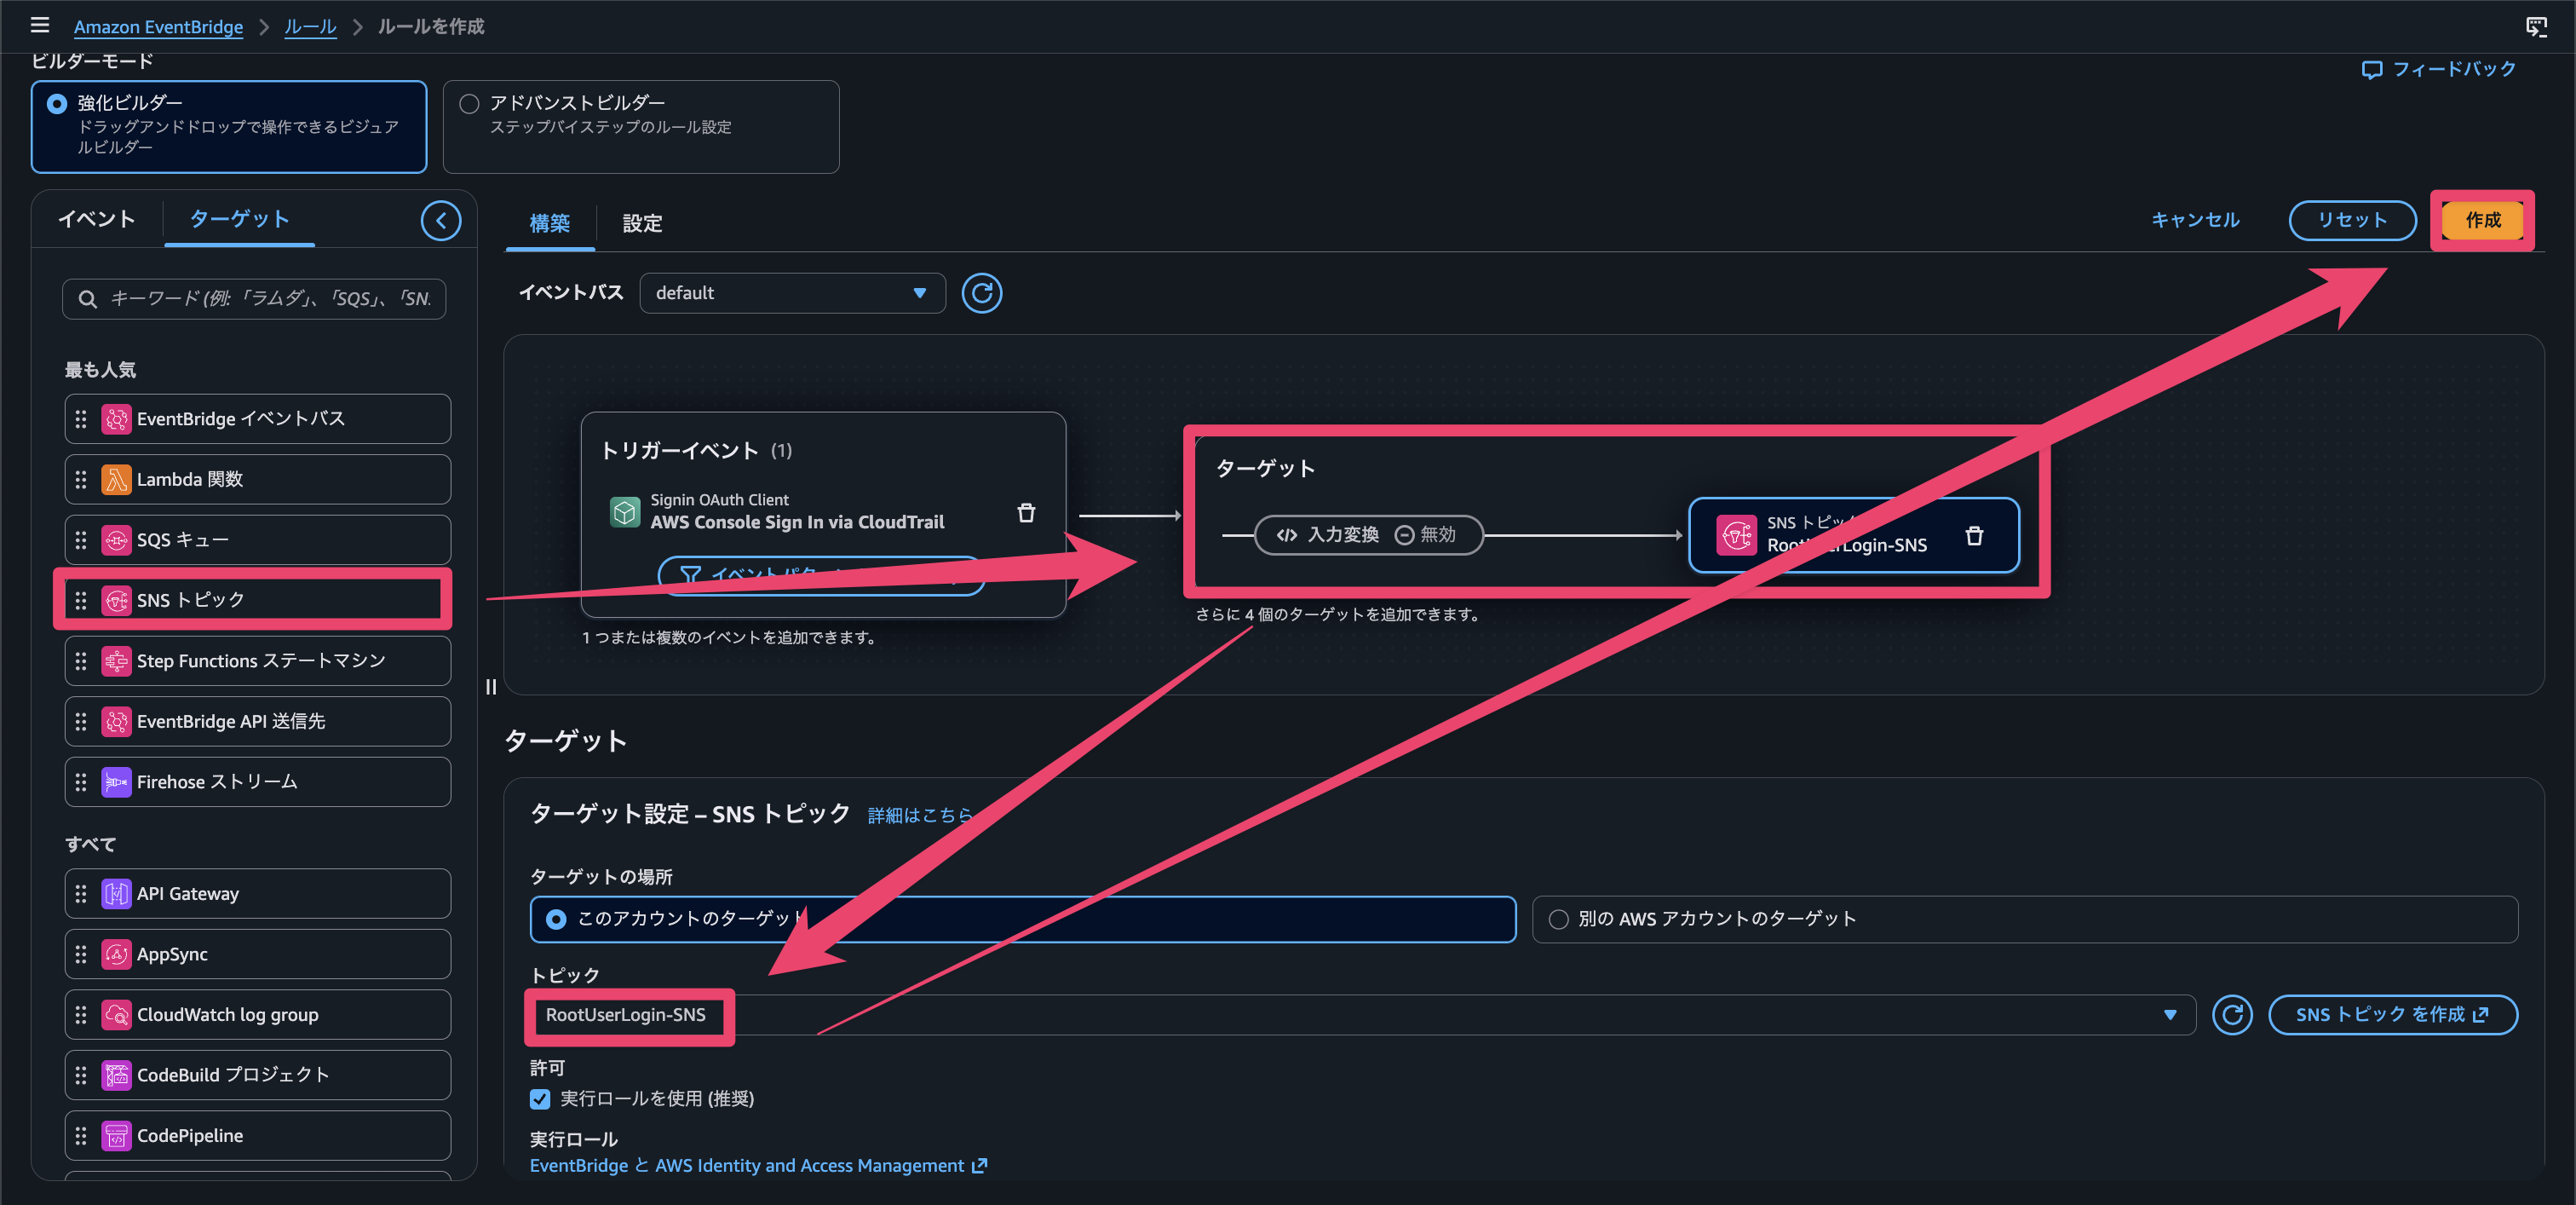Image resolution: width=2576 pixels, height=1205 pixels.
Task: Refresh the SNS topic list
Action: point(2231,1014)
